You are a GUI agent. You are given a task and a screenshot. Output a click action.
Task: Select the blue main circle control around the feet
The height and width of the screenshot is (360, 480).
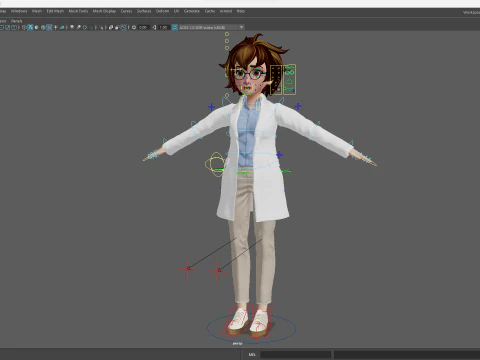click(x=251, y=328)
